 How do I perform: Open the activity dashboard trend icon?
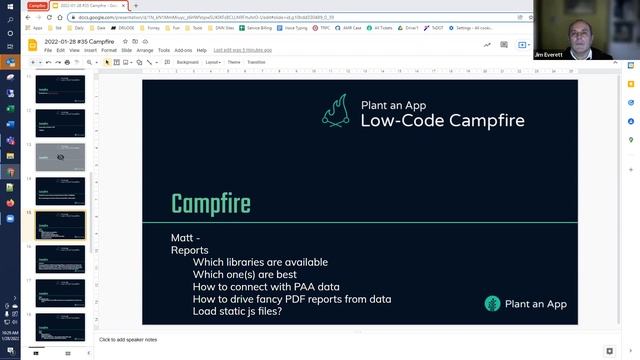tap(487, 45)
